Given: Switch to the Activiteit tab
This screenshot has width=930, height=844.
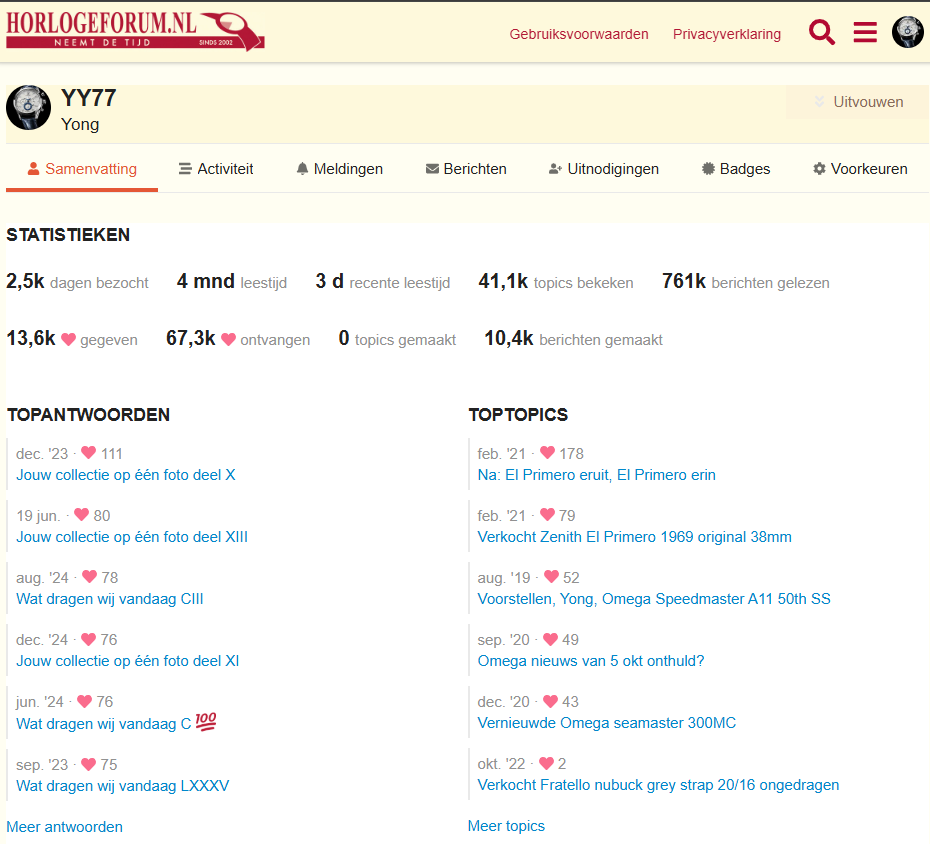Looking at the screenshot, I should click(x=216, y=169).
